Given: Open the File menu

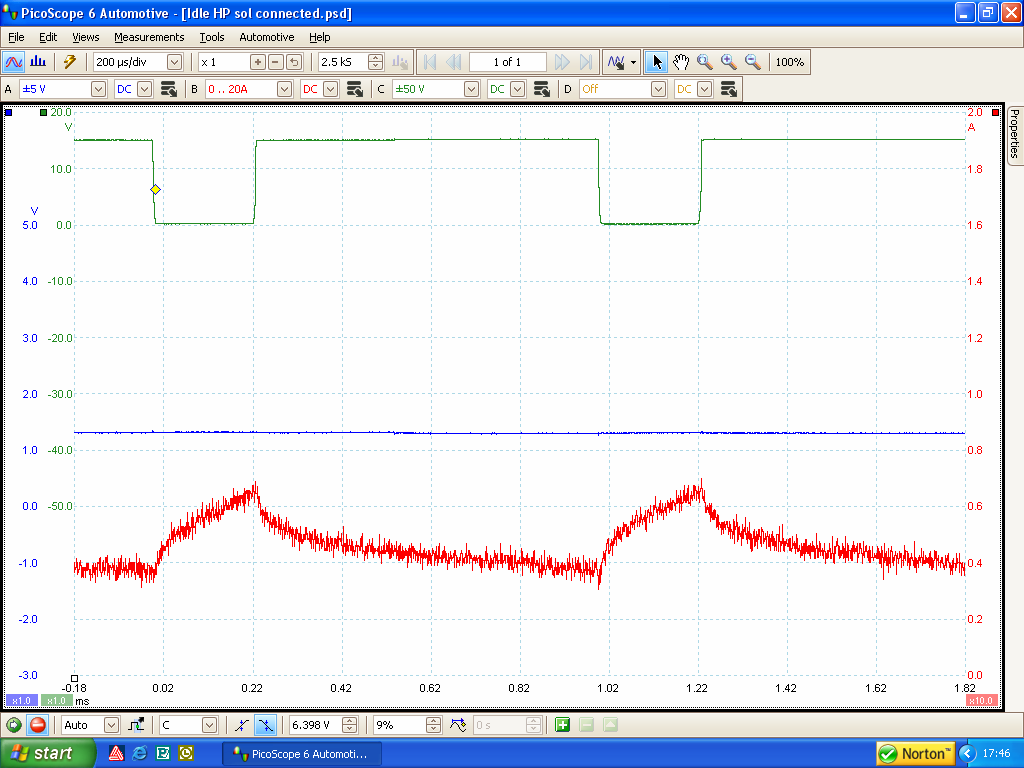Looking at the screenshot, I should 16,37.
